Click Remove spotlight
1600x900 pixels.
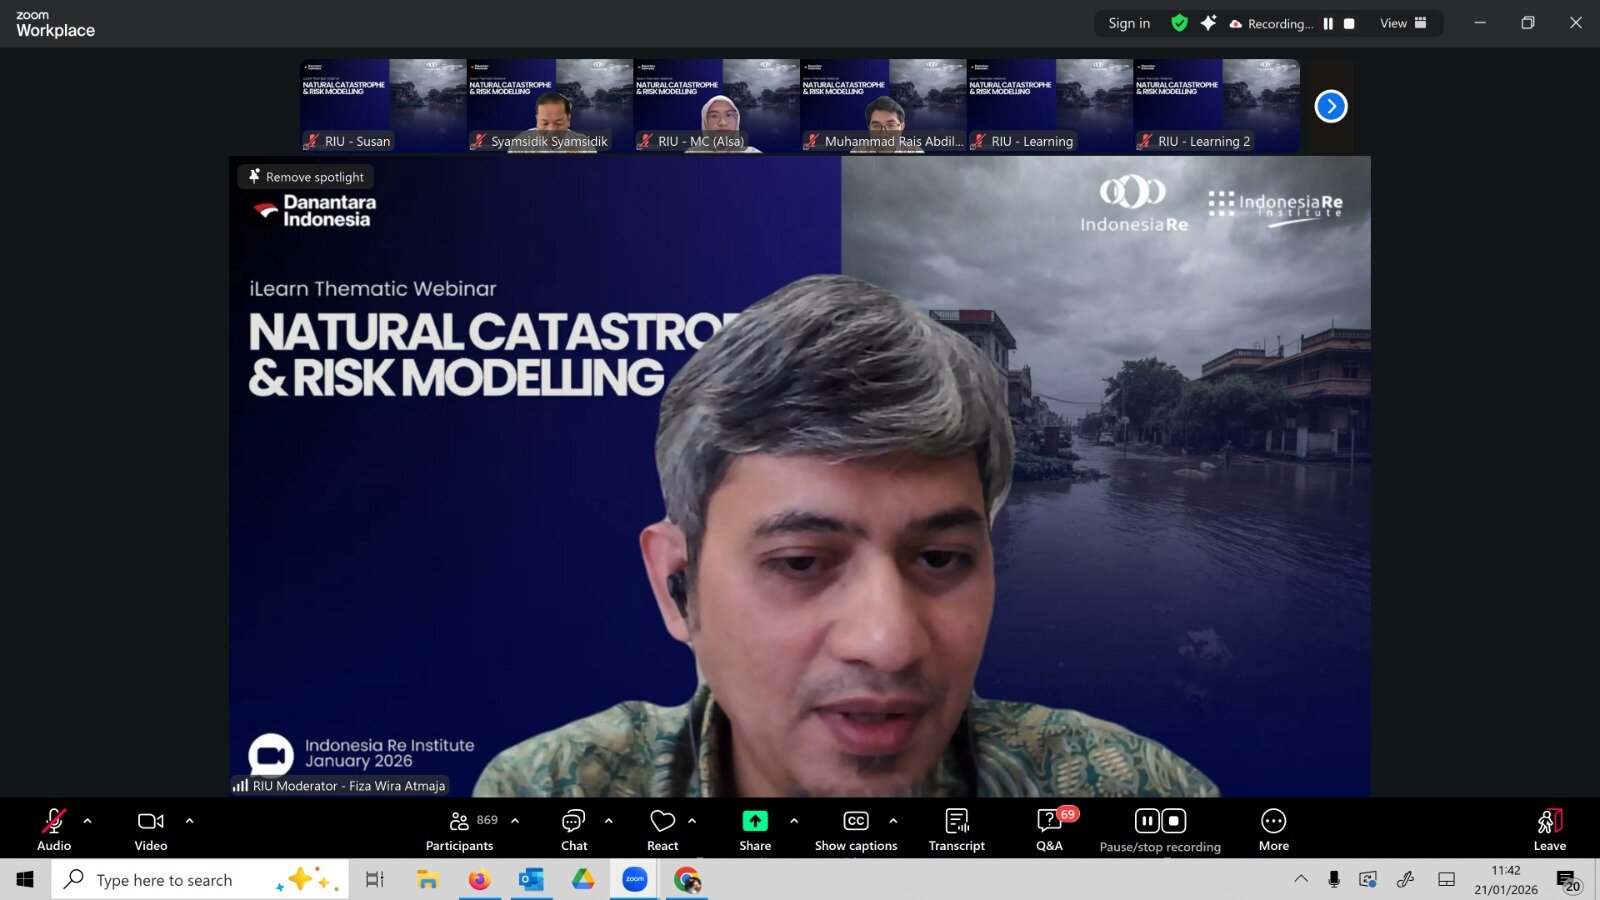point(306,177)
